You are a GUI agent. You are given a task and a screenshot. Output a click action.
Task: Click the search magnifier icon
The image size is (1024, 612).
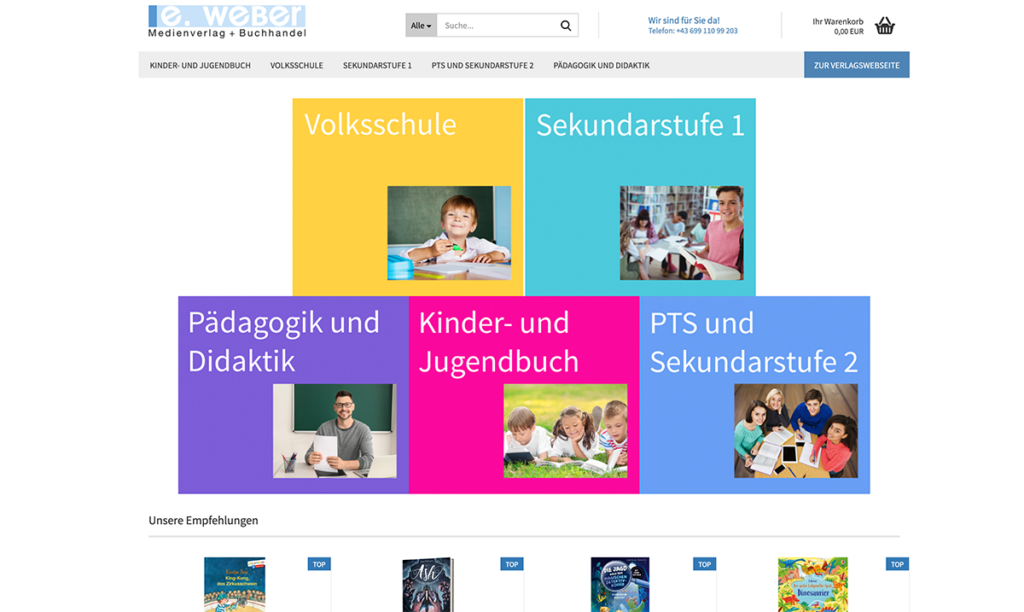click(565, 26)
